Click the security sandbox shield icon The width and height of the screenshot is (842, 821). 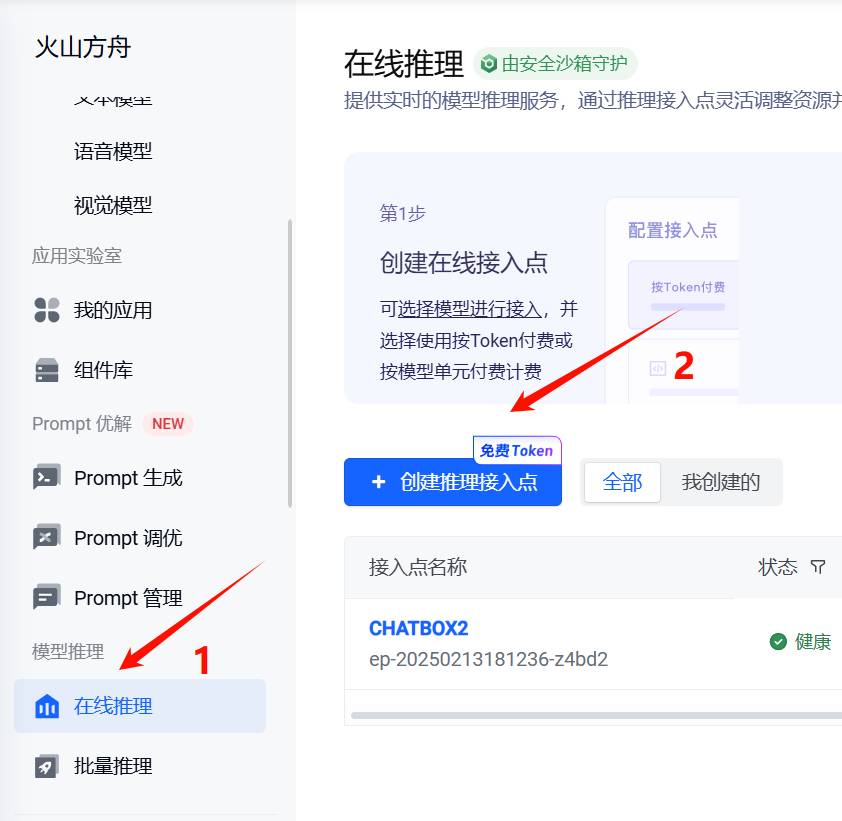[488, 64]
